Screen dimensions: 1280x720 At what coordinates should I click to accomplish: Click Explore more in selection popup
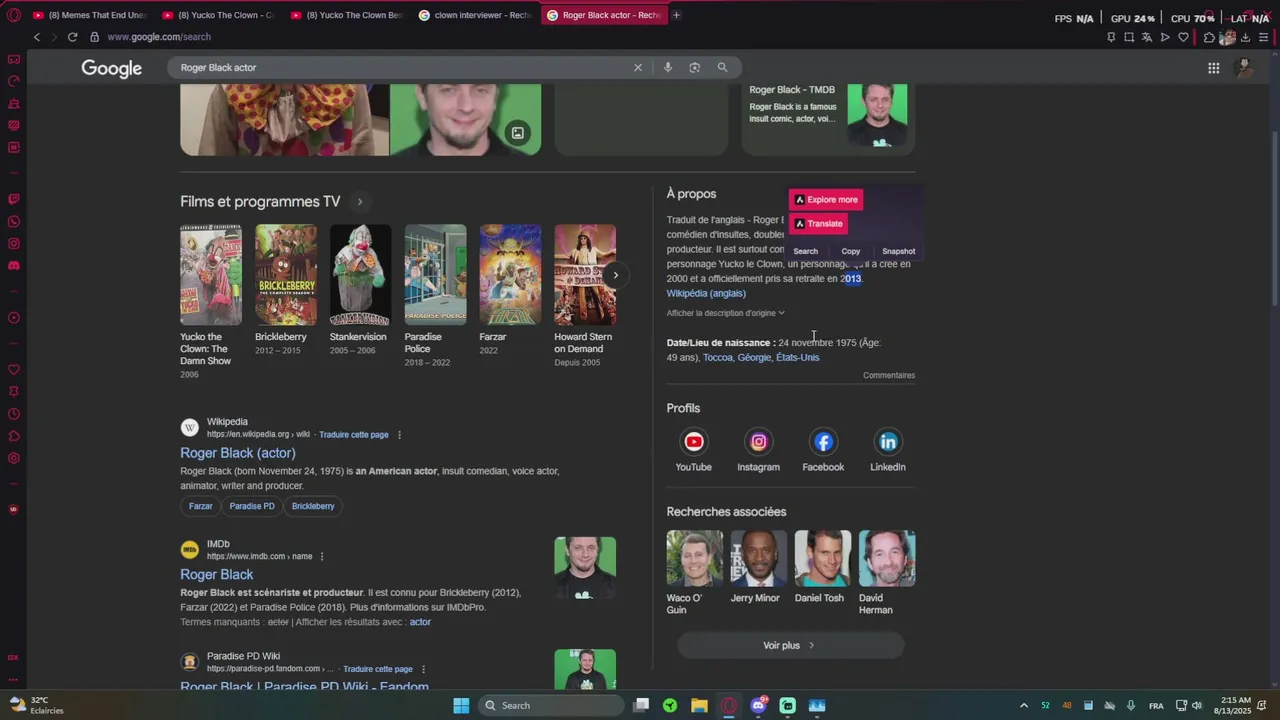point(826,199)
